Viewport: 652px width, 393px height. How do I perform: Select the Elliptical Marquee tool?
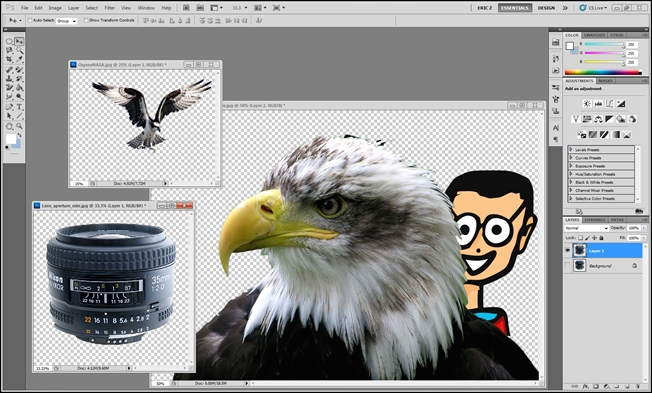pos(9,41)
